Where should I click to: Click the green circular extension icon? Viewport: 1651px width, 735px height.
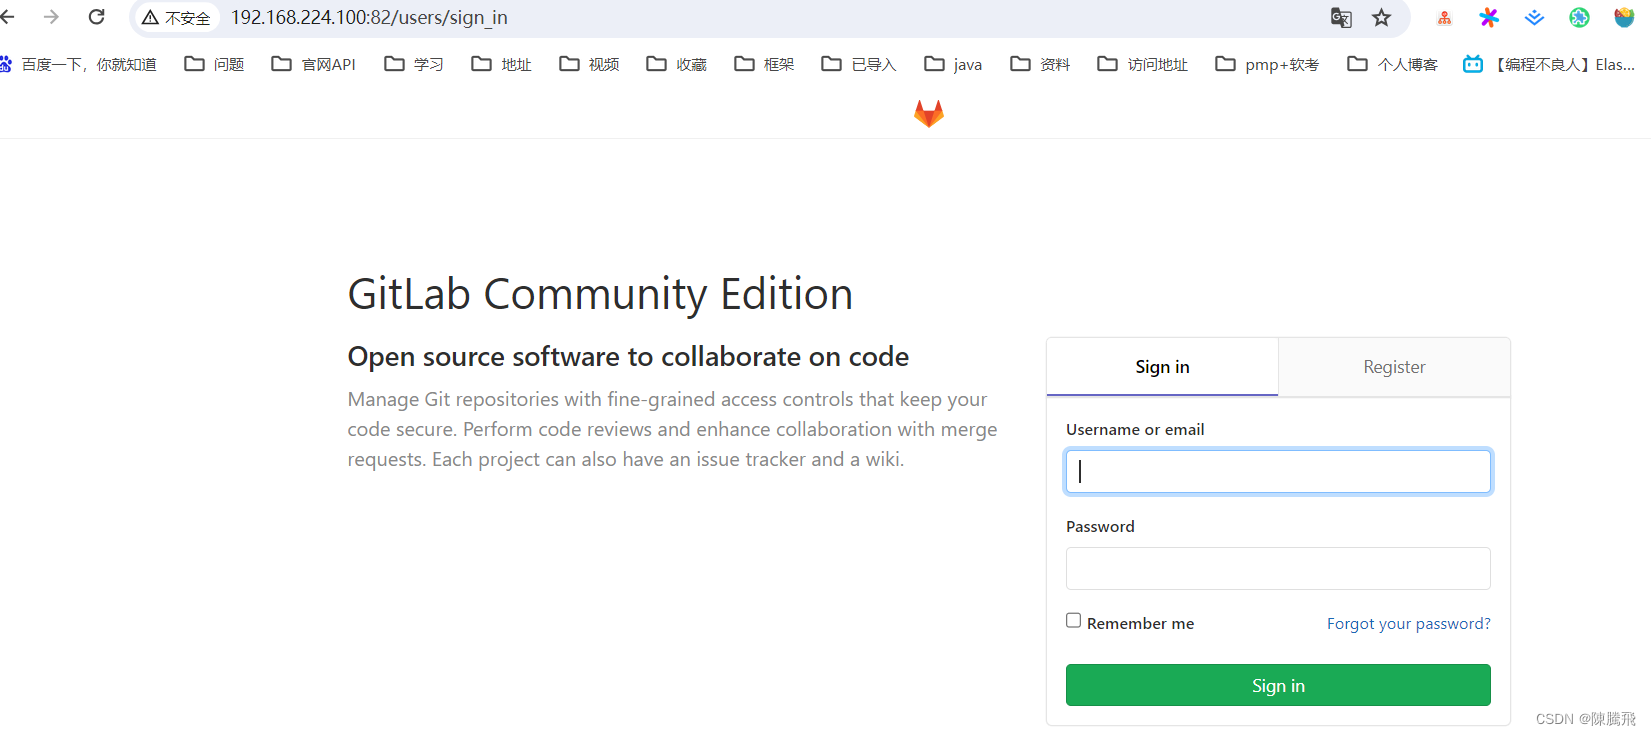[1579, 17]
